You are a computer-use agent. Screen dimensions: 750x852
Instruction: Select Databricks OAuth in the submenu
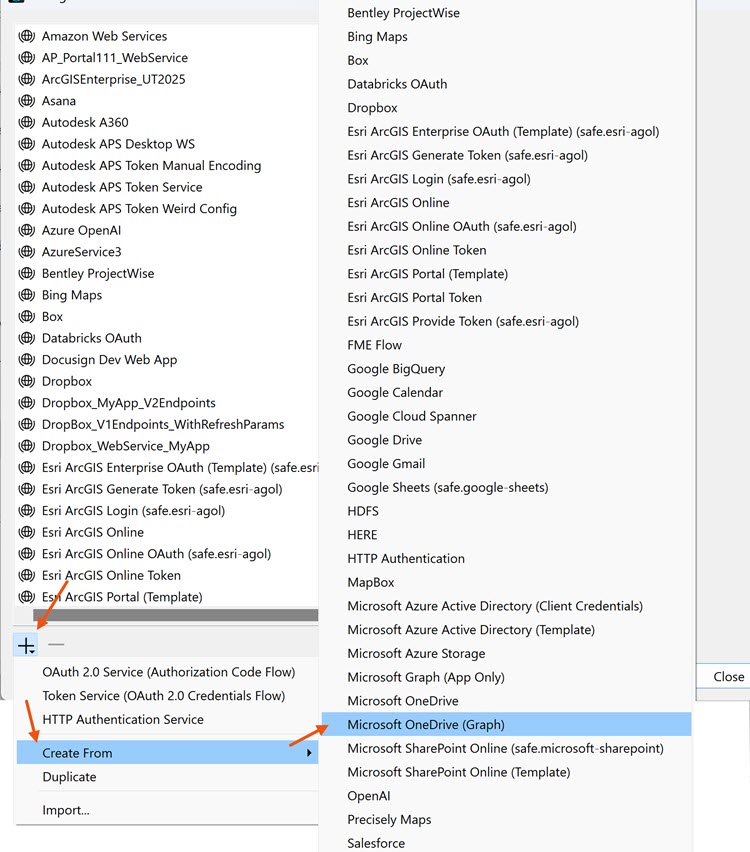pyautogui.click(x=397, y=84)
